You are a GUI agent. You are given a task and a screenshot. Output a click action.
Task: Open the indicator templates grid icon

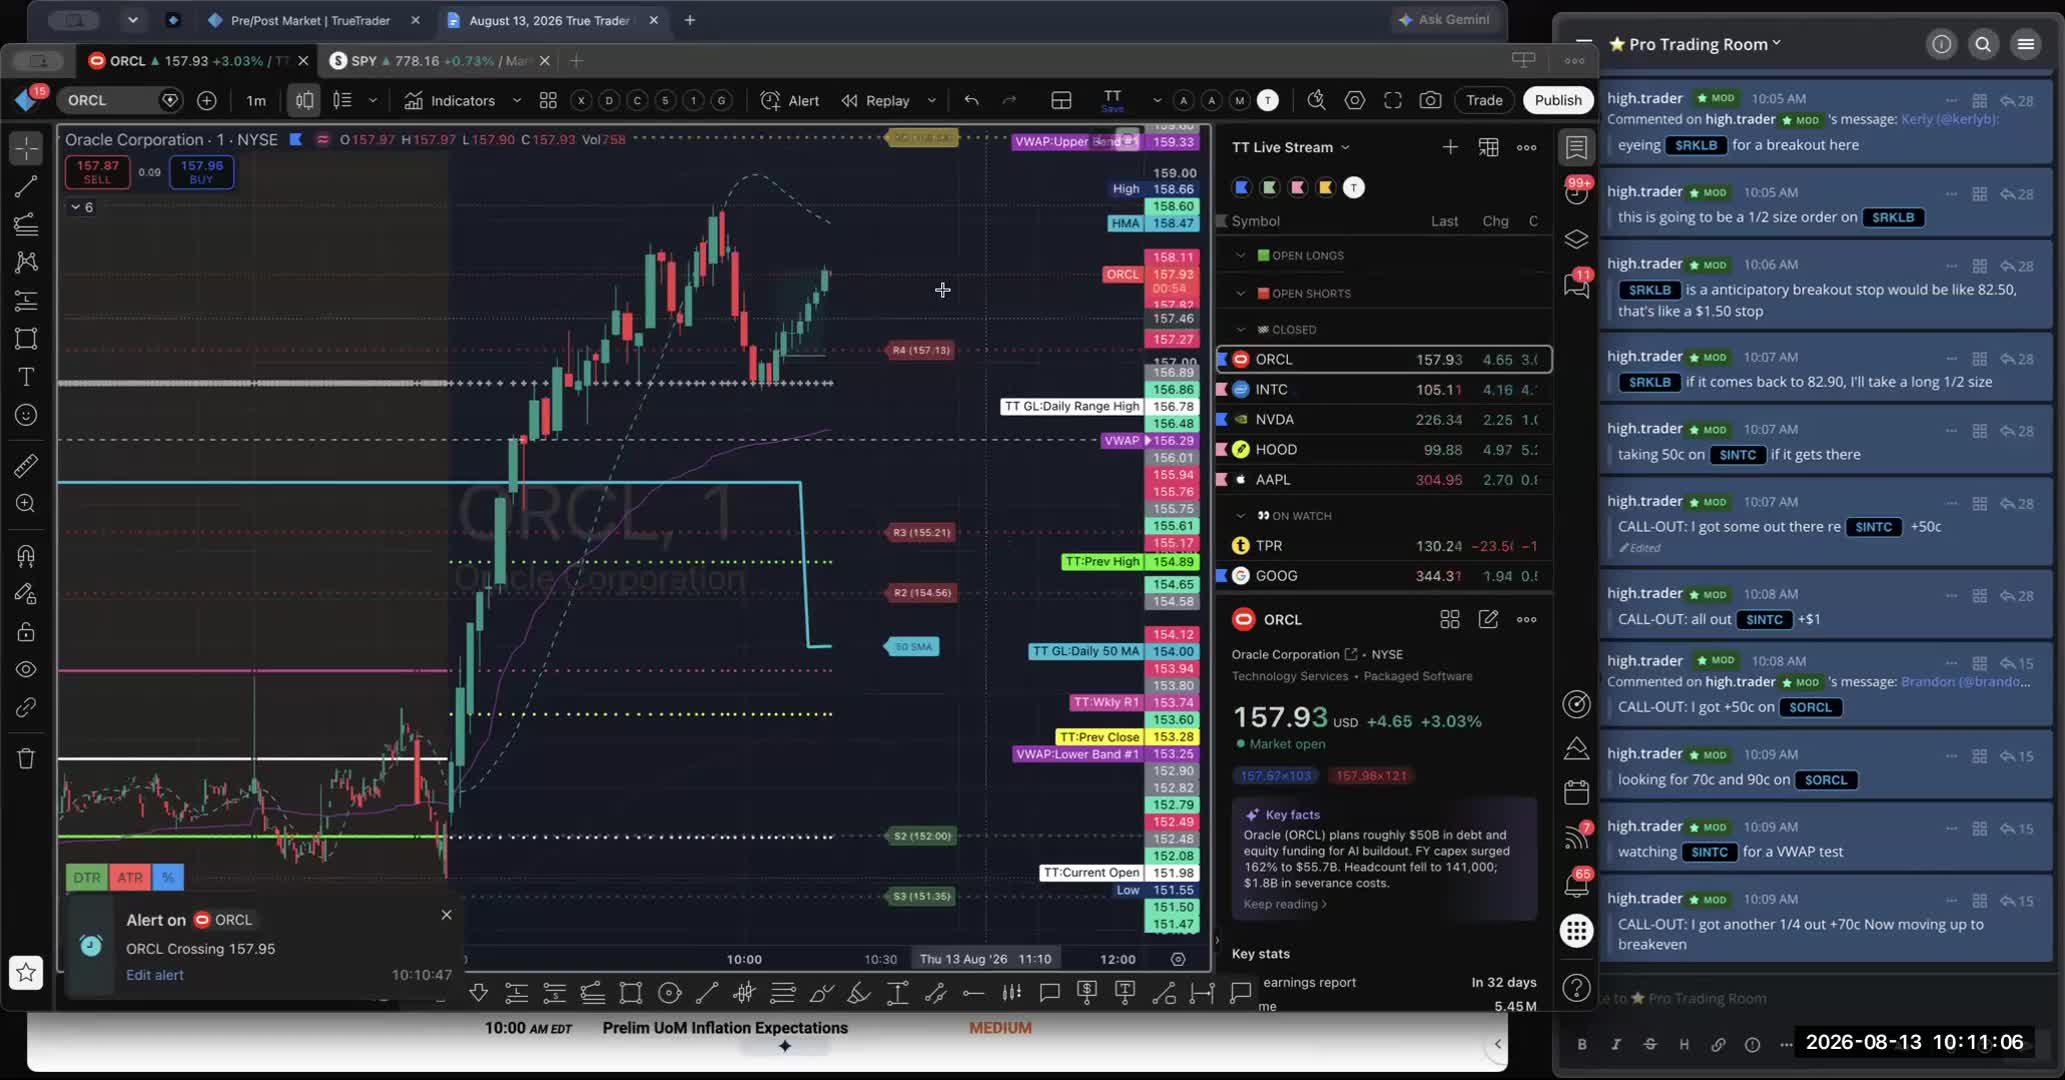(x=548, y=100)
